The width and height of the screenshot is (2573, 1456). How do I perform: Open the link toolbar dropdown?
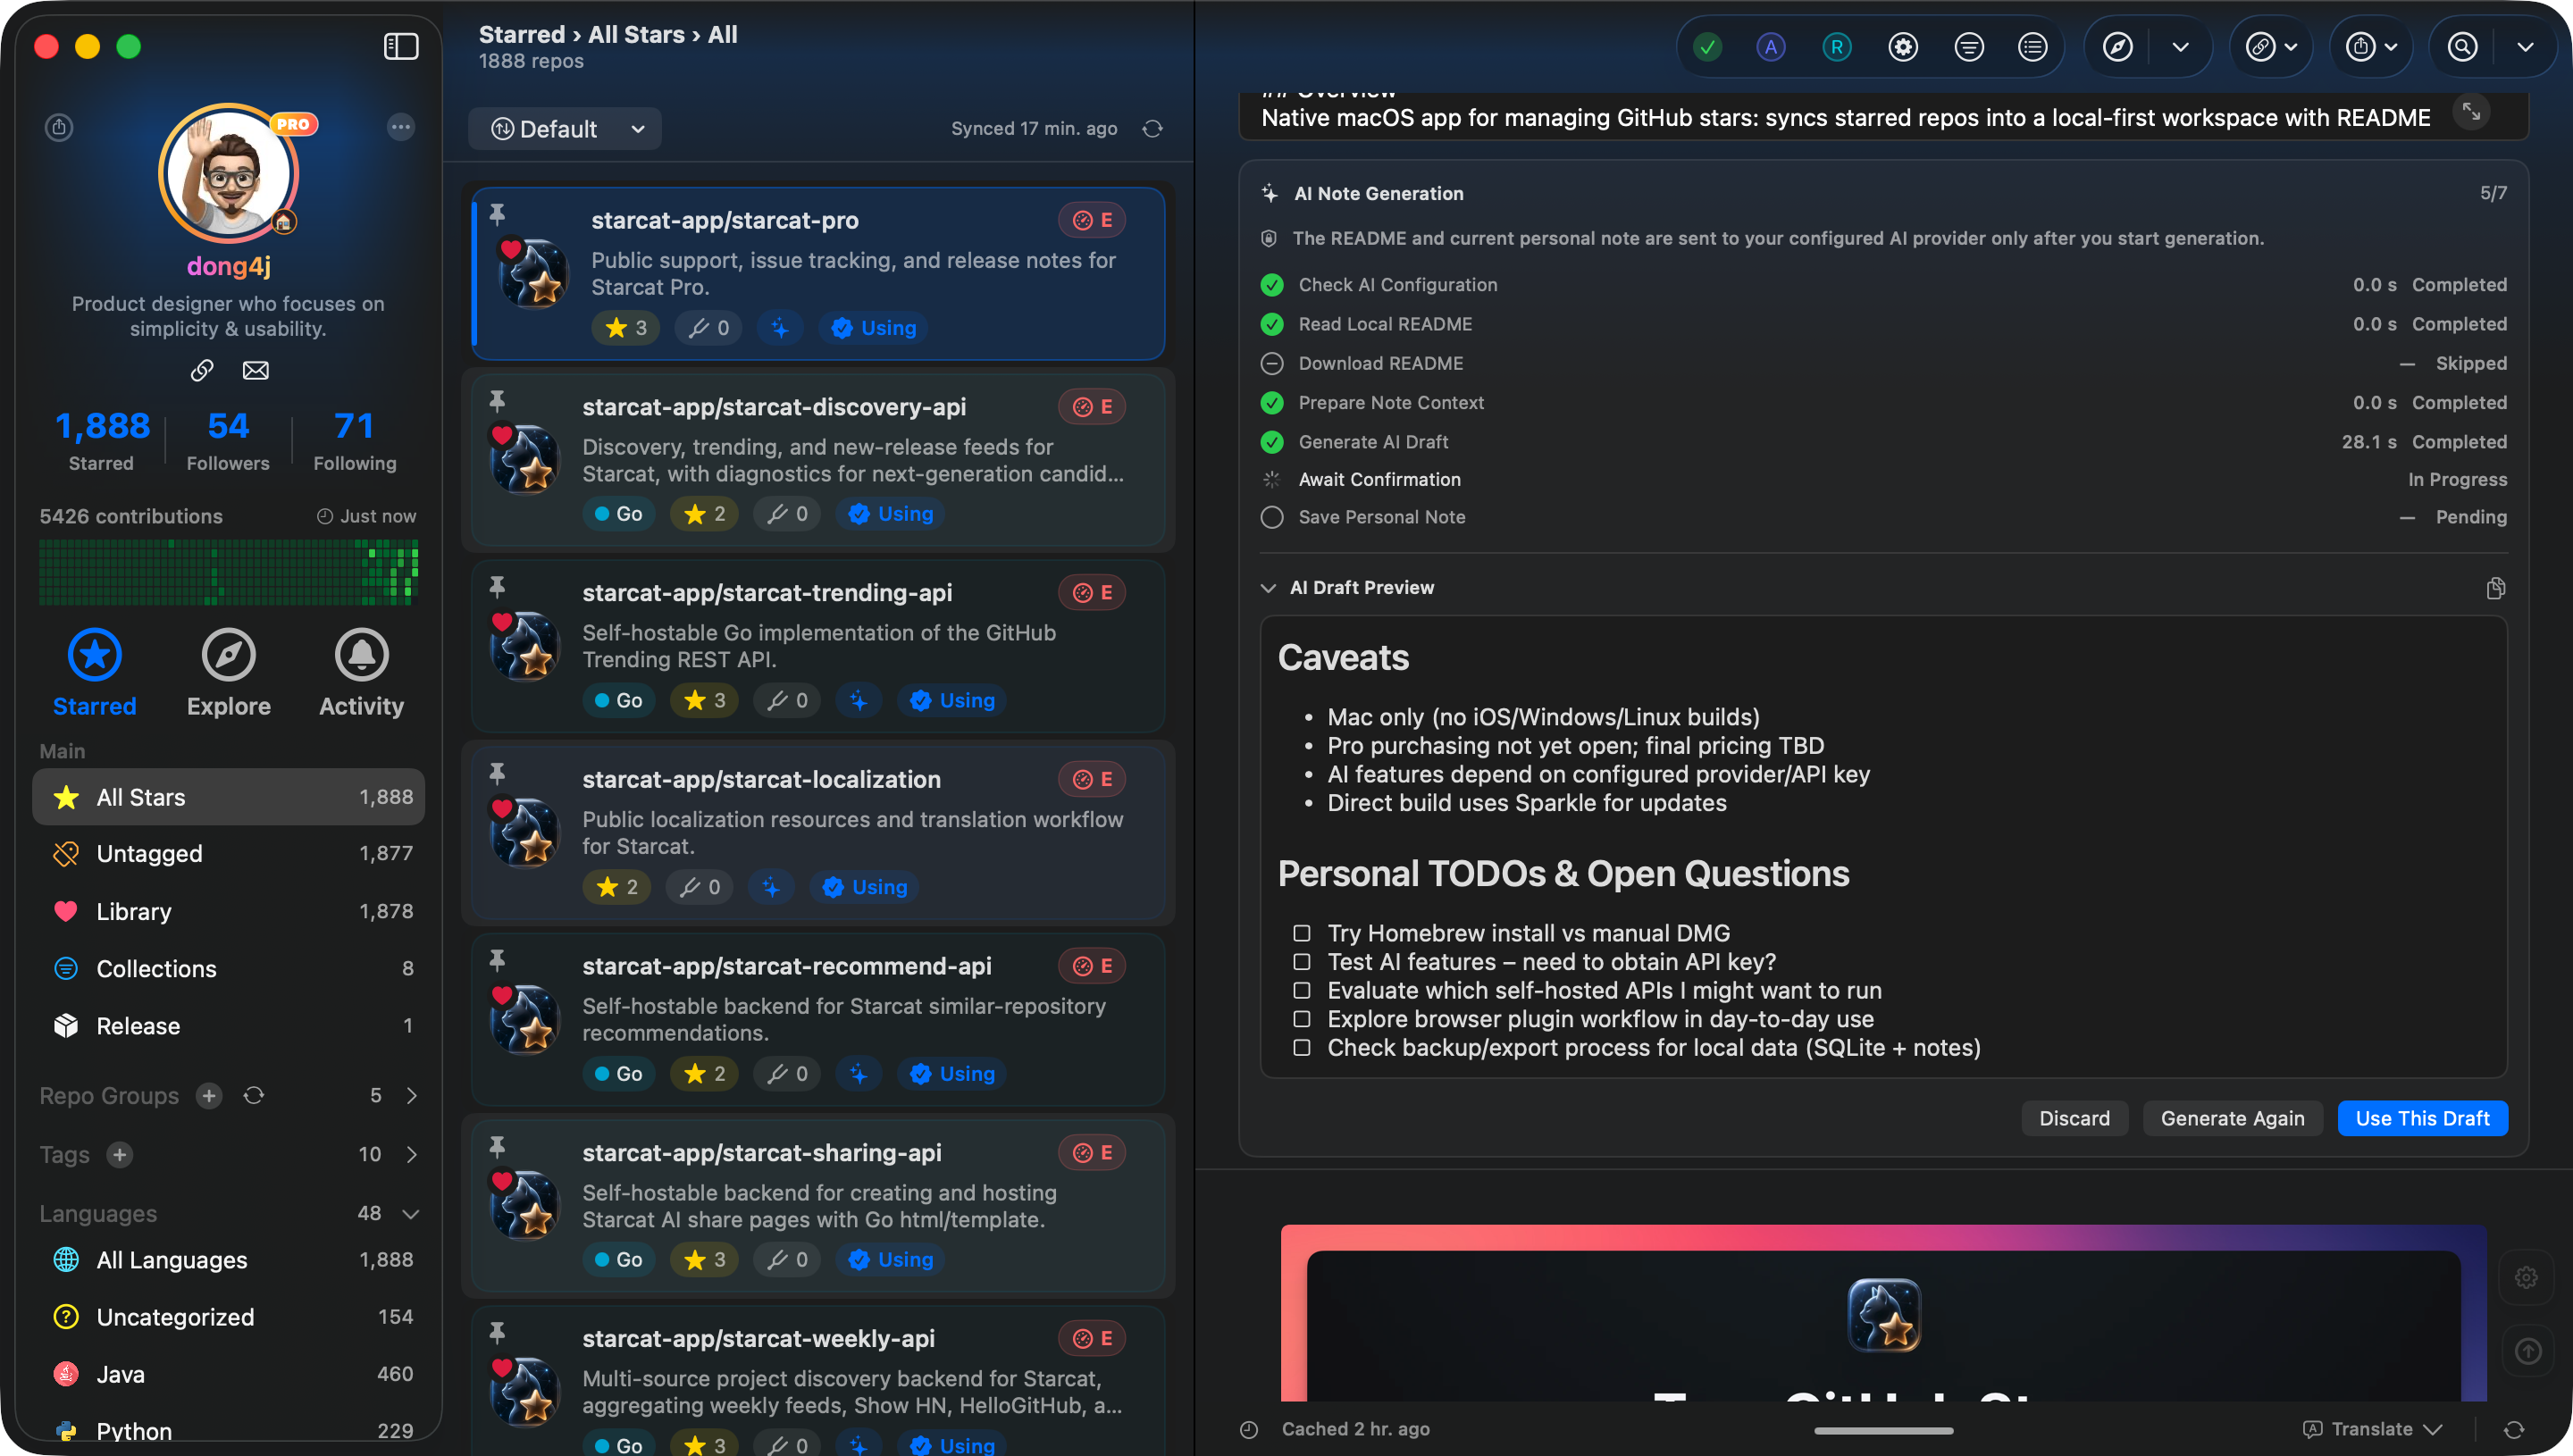tap(2272, 47)
